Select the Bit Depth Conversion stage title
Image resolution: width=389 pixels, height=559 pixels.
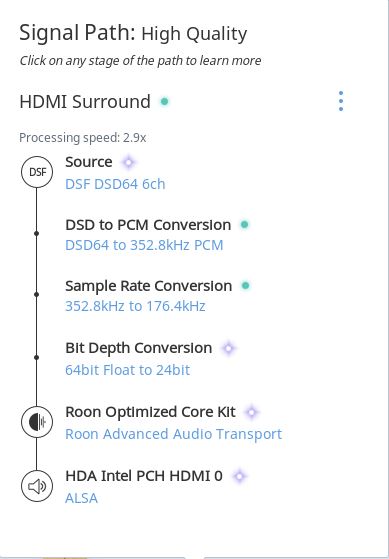(139, 348)
